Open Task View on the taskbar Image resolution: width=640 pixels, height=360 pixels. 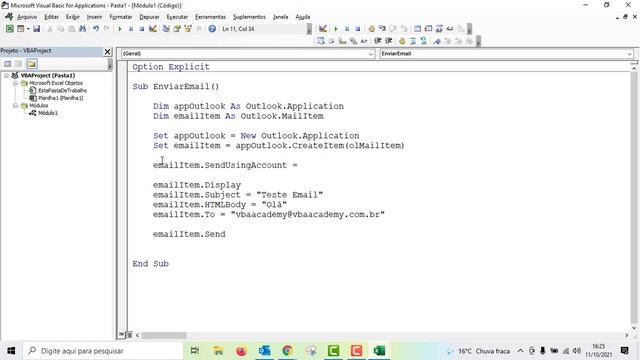[x=195, y=351]
